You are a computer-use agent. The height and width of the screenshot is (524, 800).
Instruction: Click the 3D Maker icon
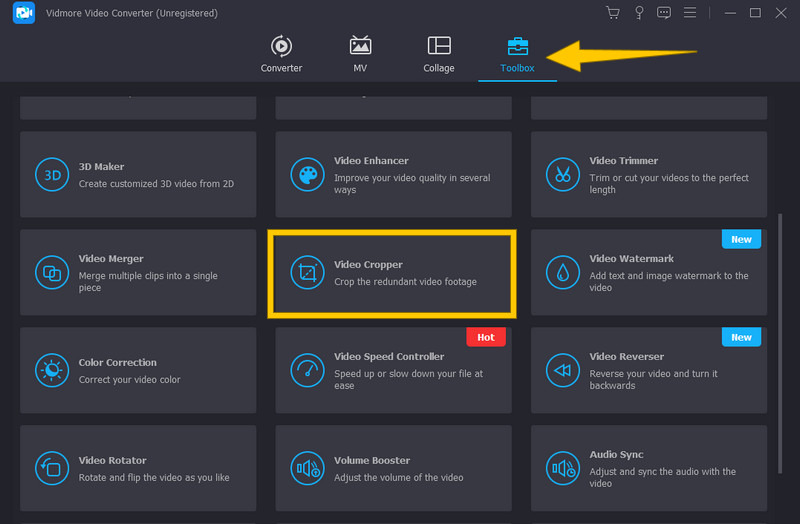coord(51,174)
